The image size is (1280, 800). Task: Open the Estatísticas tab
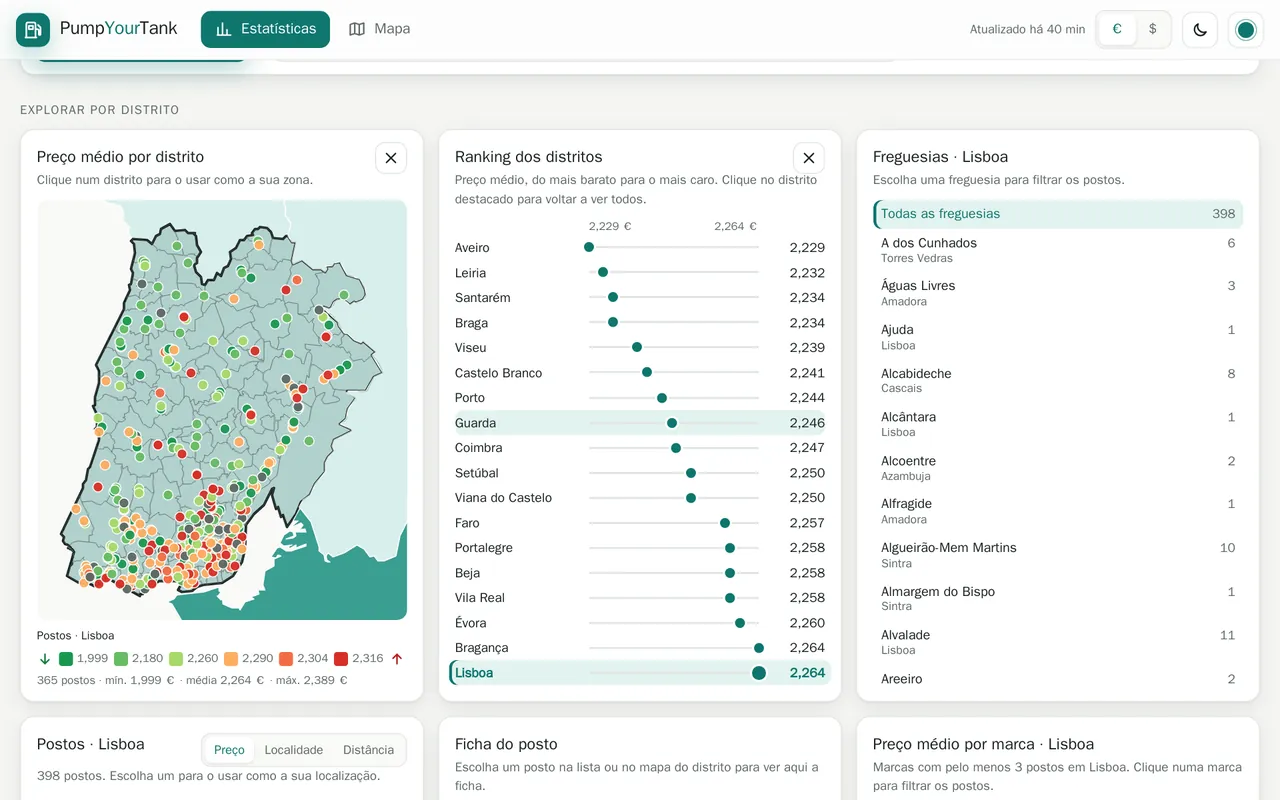(x=265, y=29)
